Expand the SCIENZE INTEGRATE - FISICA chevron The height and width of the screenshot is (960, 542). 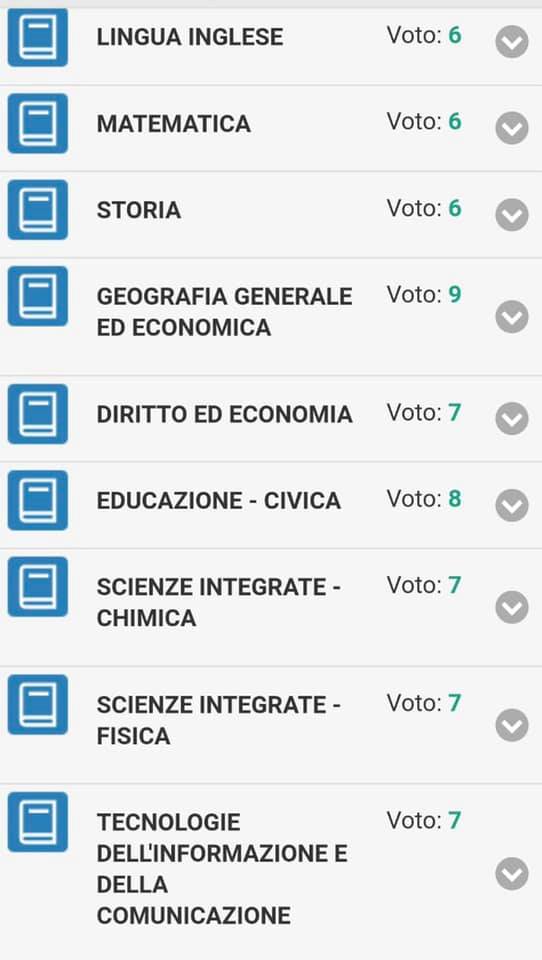click(x=511, y=725)
